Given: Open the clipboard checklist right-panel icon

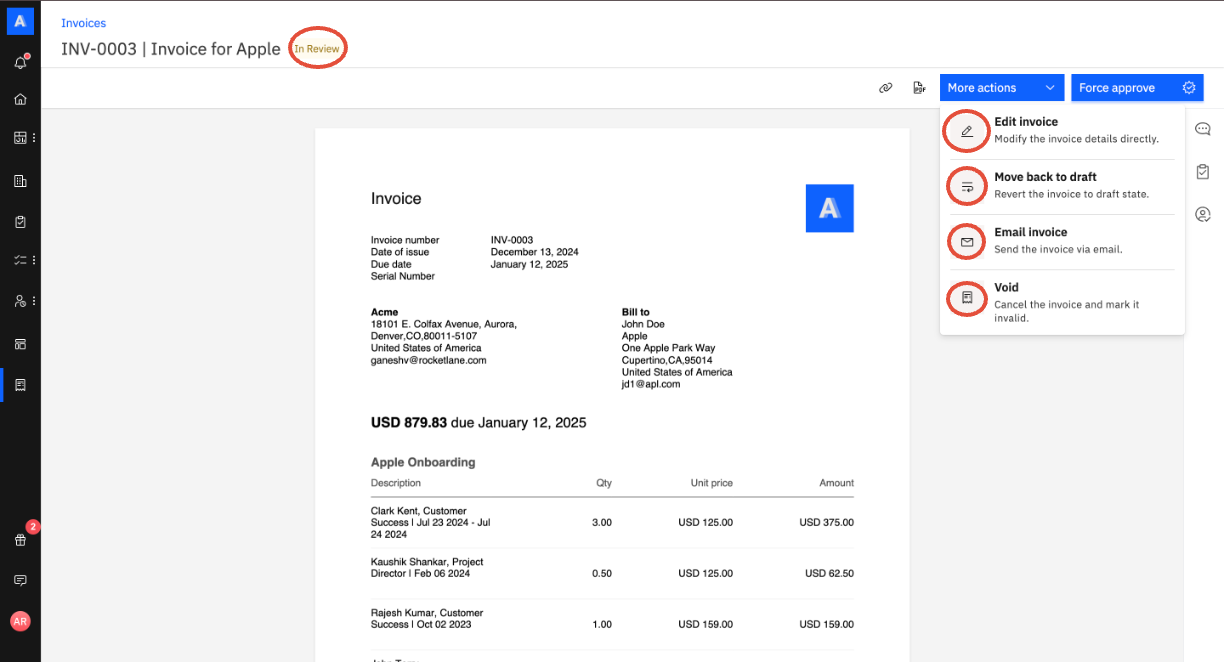Looking at the screenshot, I should click(x=1203, y=172).
